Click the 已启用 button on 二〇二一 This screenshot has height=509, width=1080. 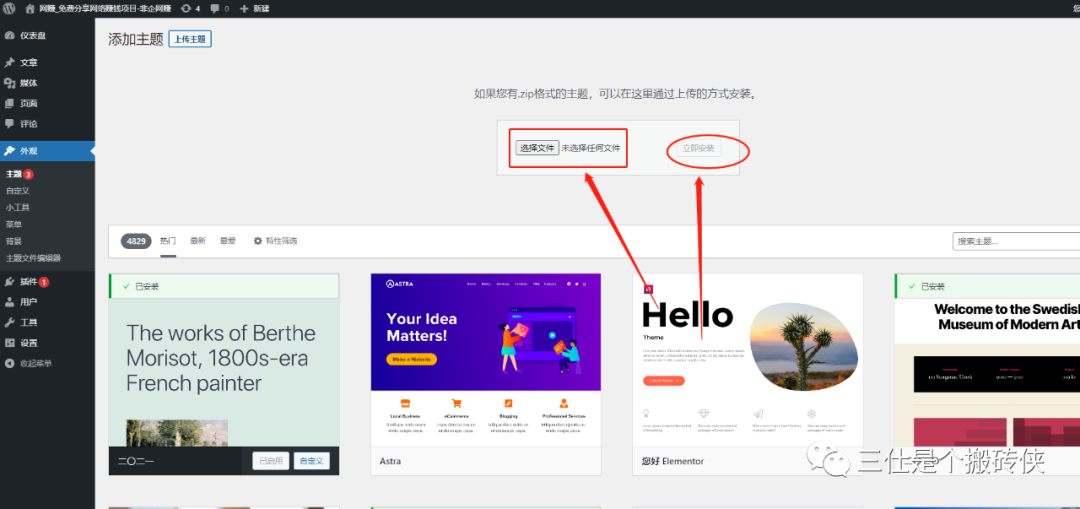pyautogui.click(x=271, y=461)
